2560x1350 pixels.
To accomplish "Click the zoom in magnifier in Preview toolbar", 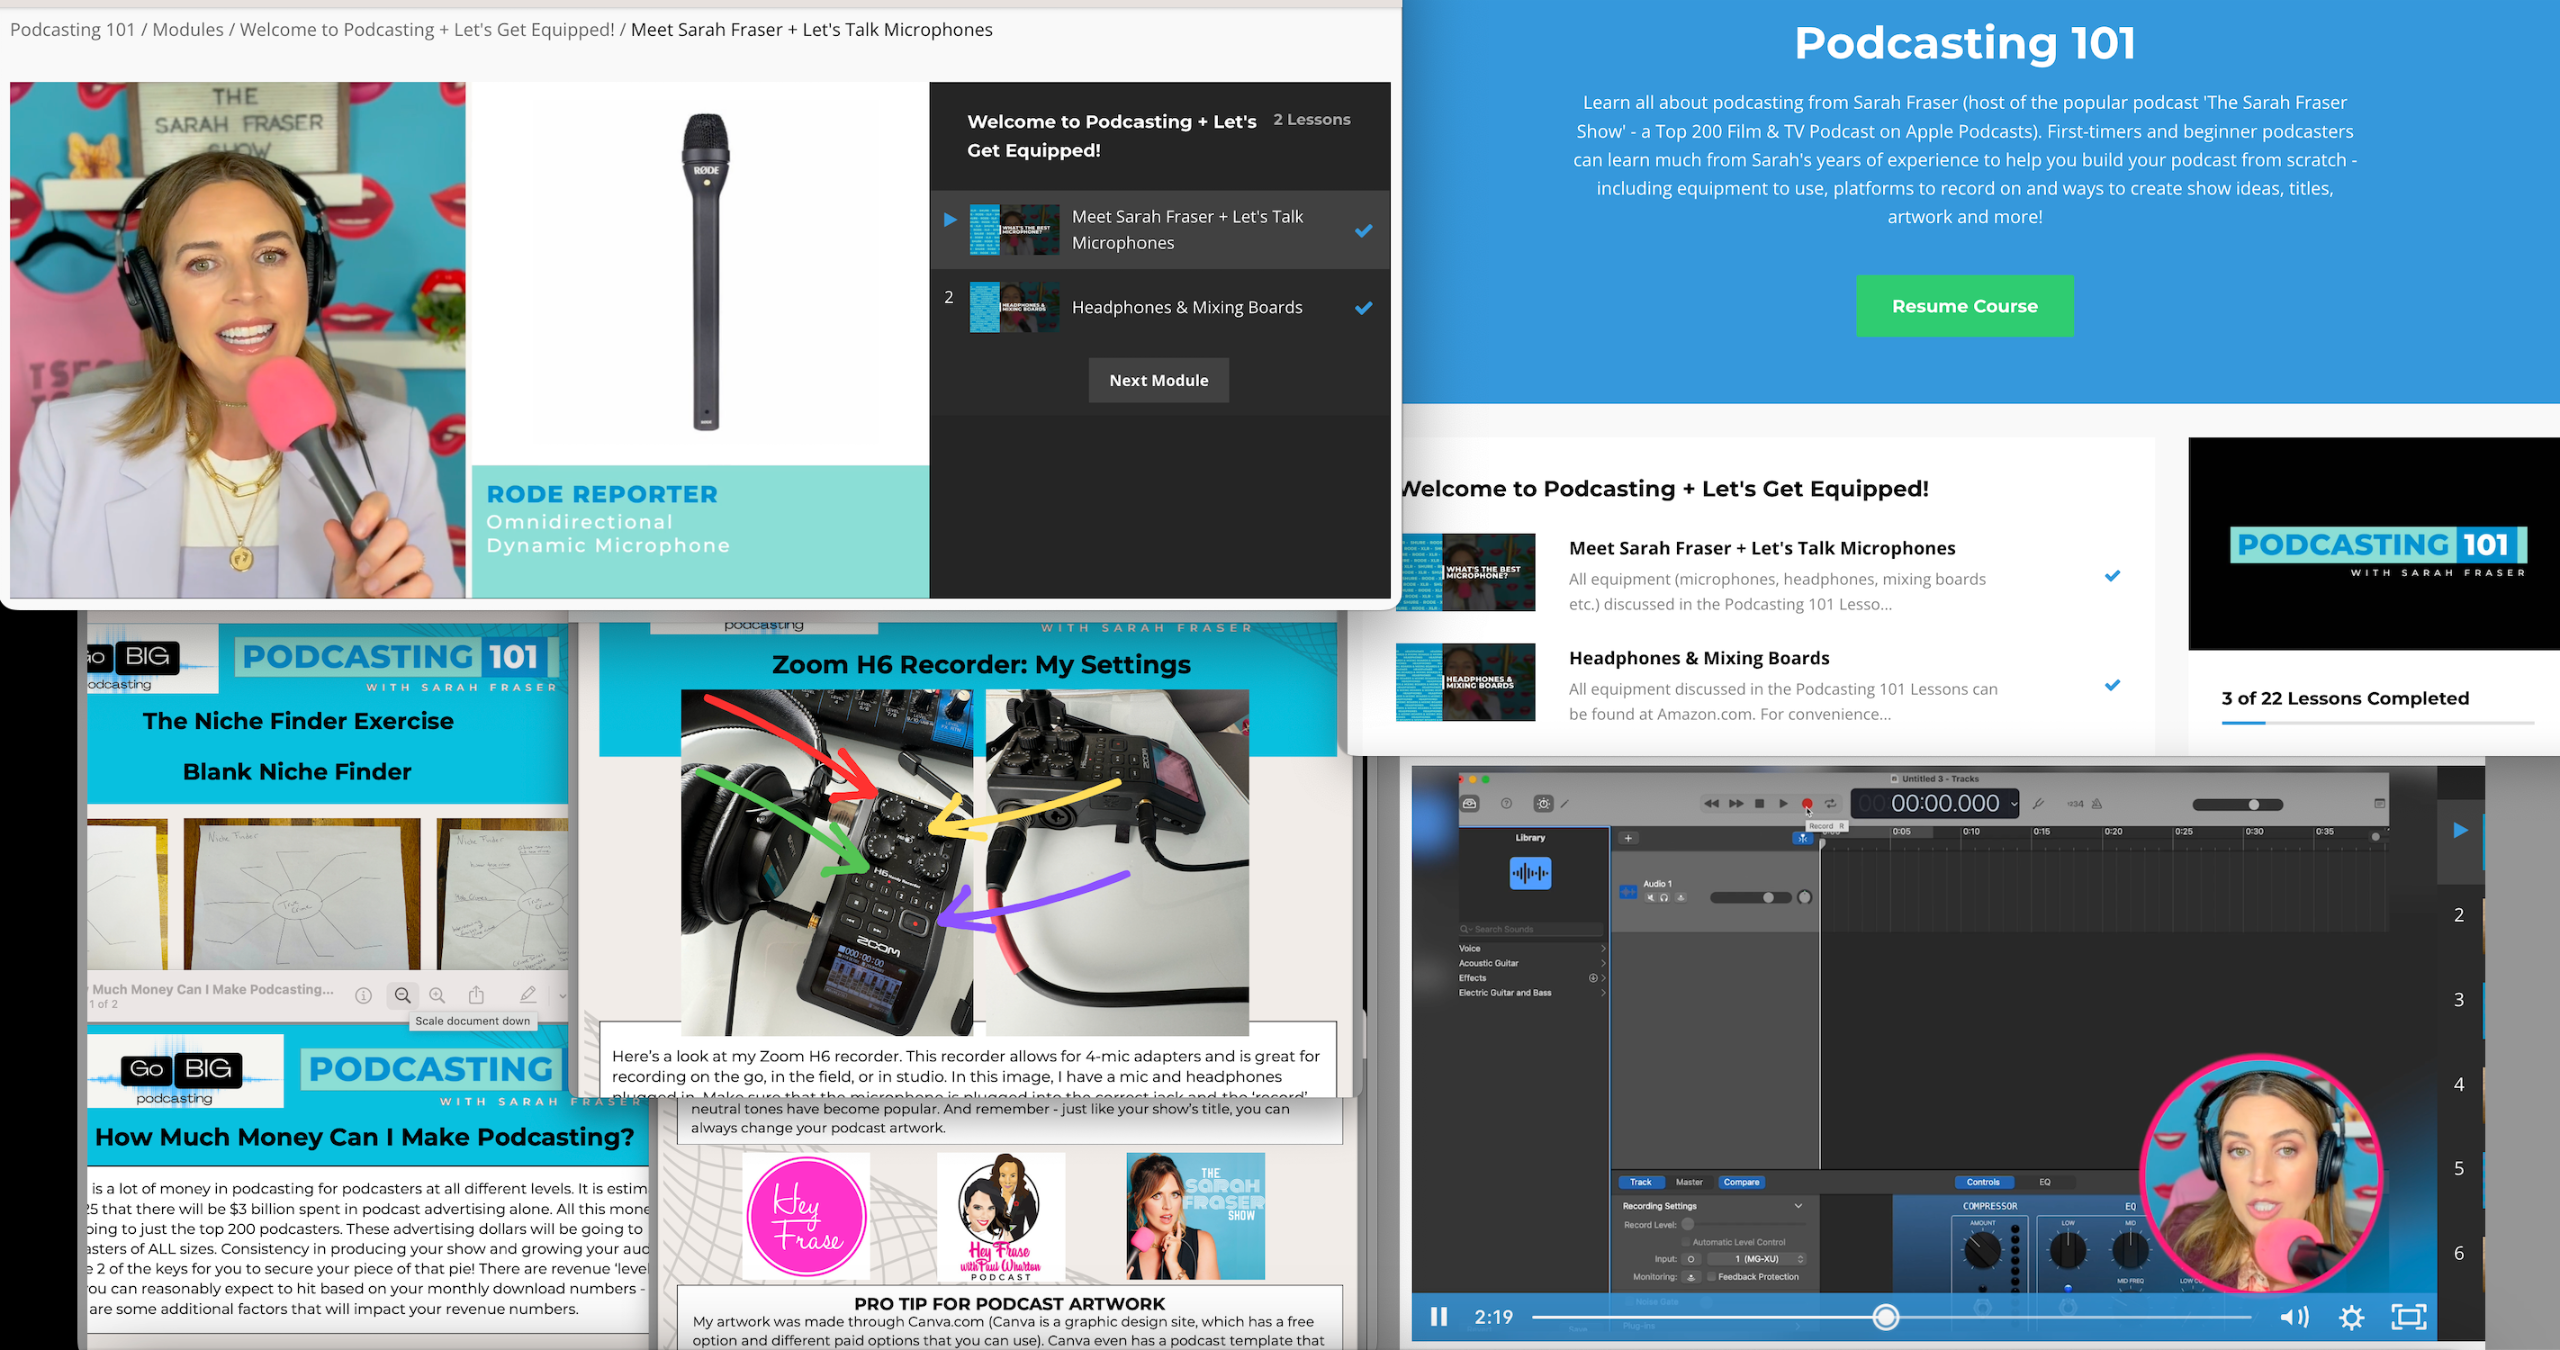I will click(x=437, y=995).
